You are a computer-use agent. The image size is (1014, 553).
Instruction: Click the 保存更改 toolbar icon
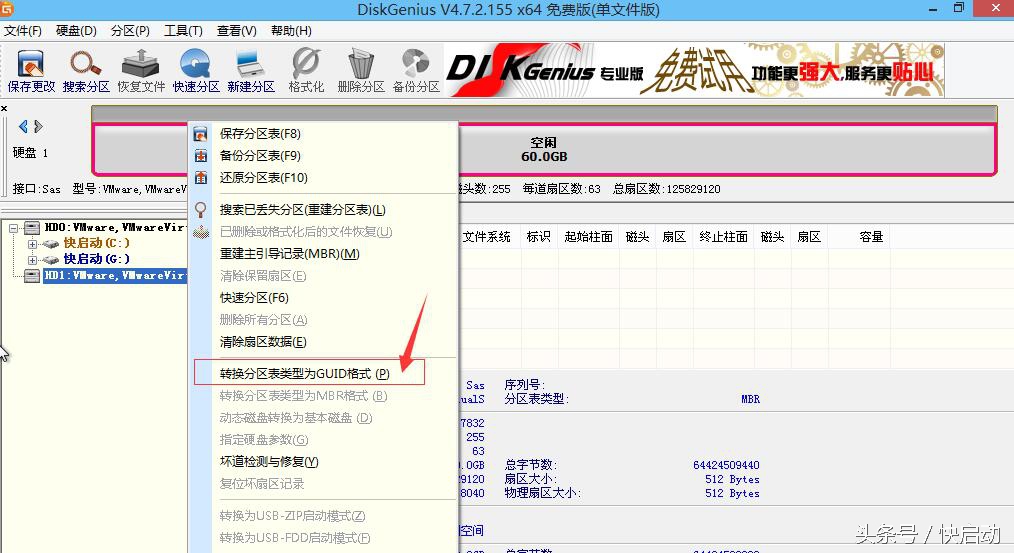30,70
